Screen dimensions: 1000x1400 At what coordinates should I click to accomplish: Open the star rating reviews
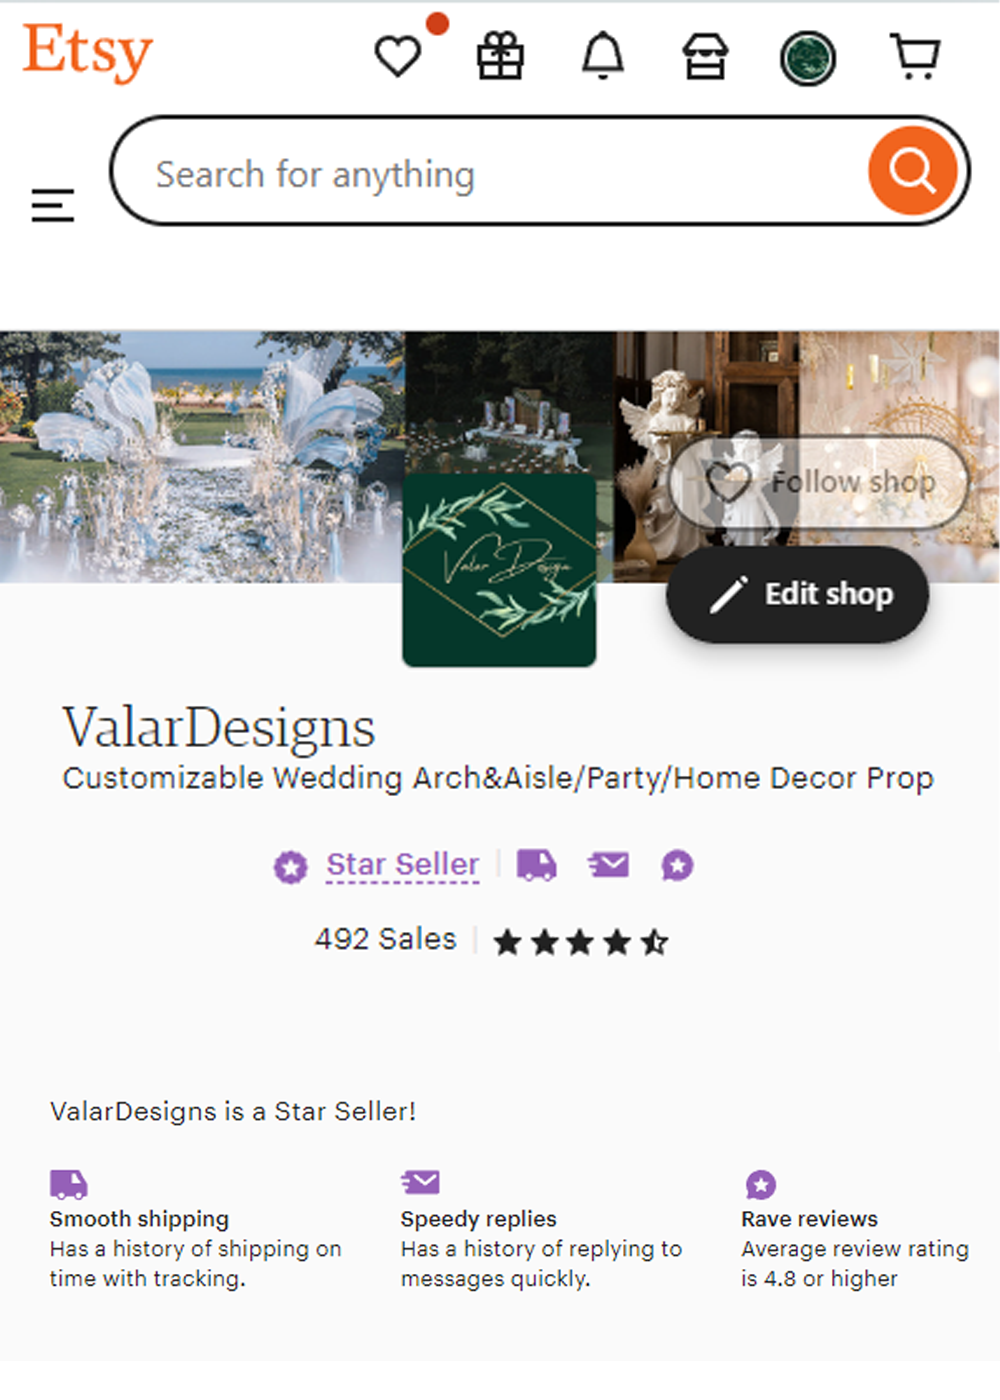pyautogui.click(x=581, y=941)
